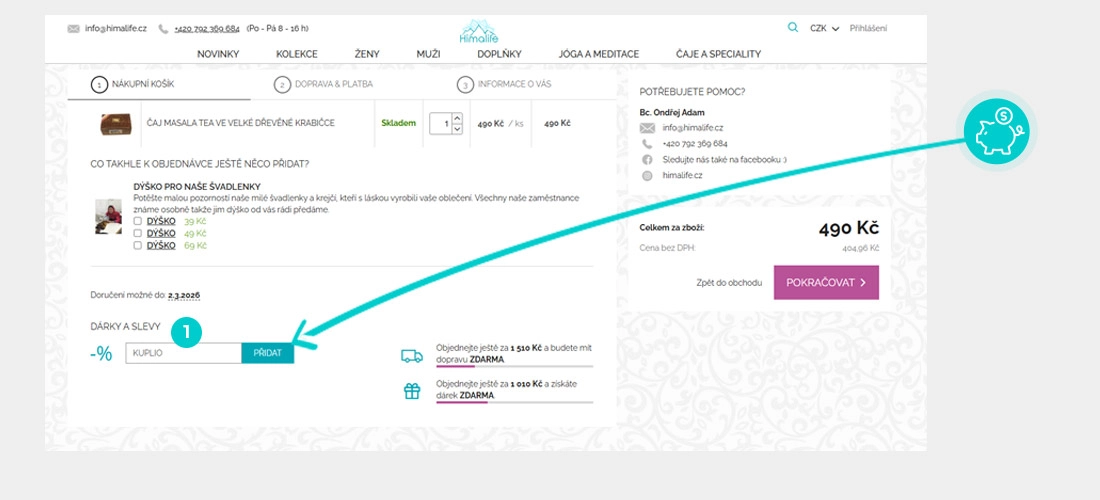
Task: Open the DOPLŇKY menu
Action: click(499, 54)
